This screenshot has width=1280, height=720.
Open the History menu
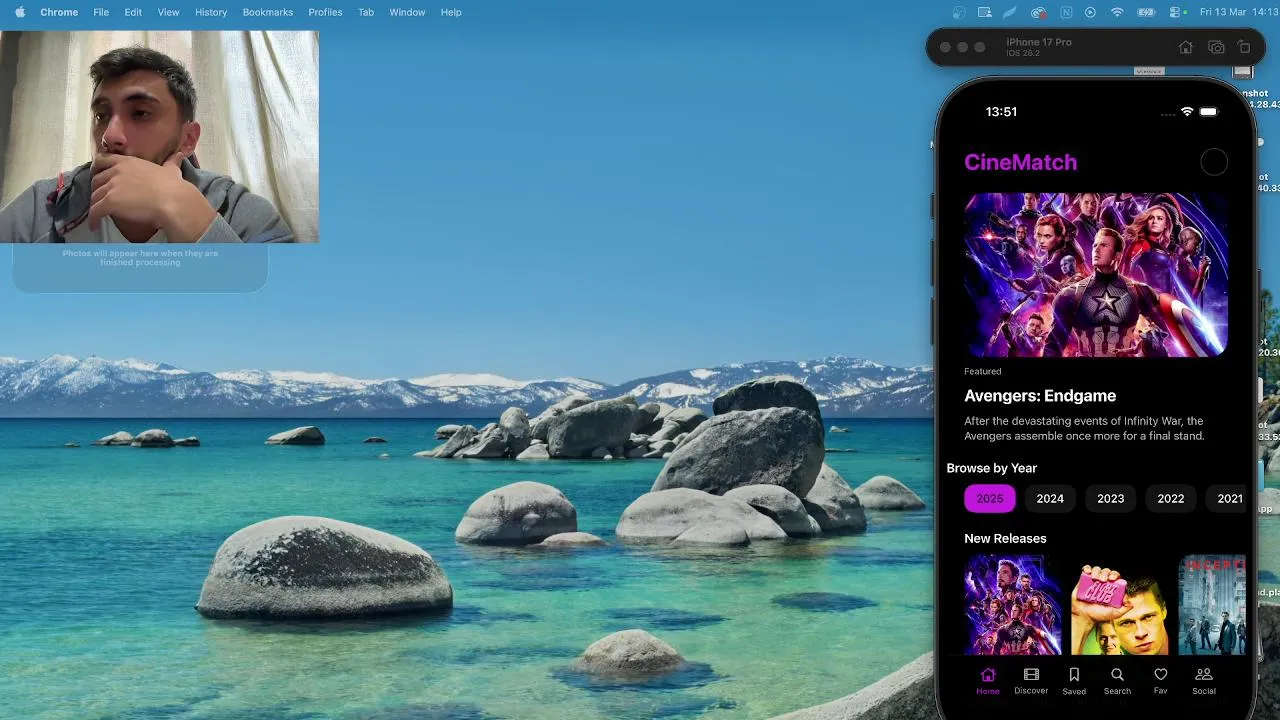(x=211, y=12)
